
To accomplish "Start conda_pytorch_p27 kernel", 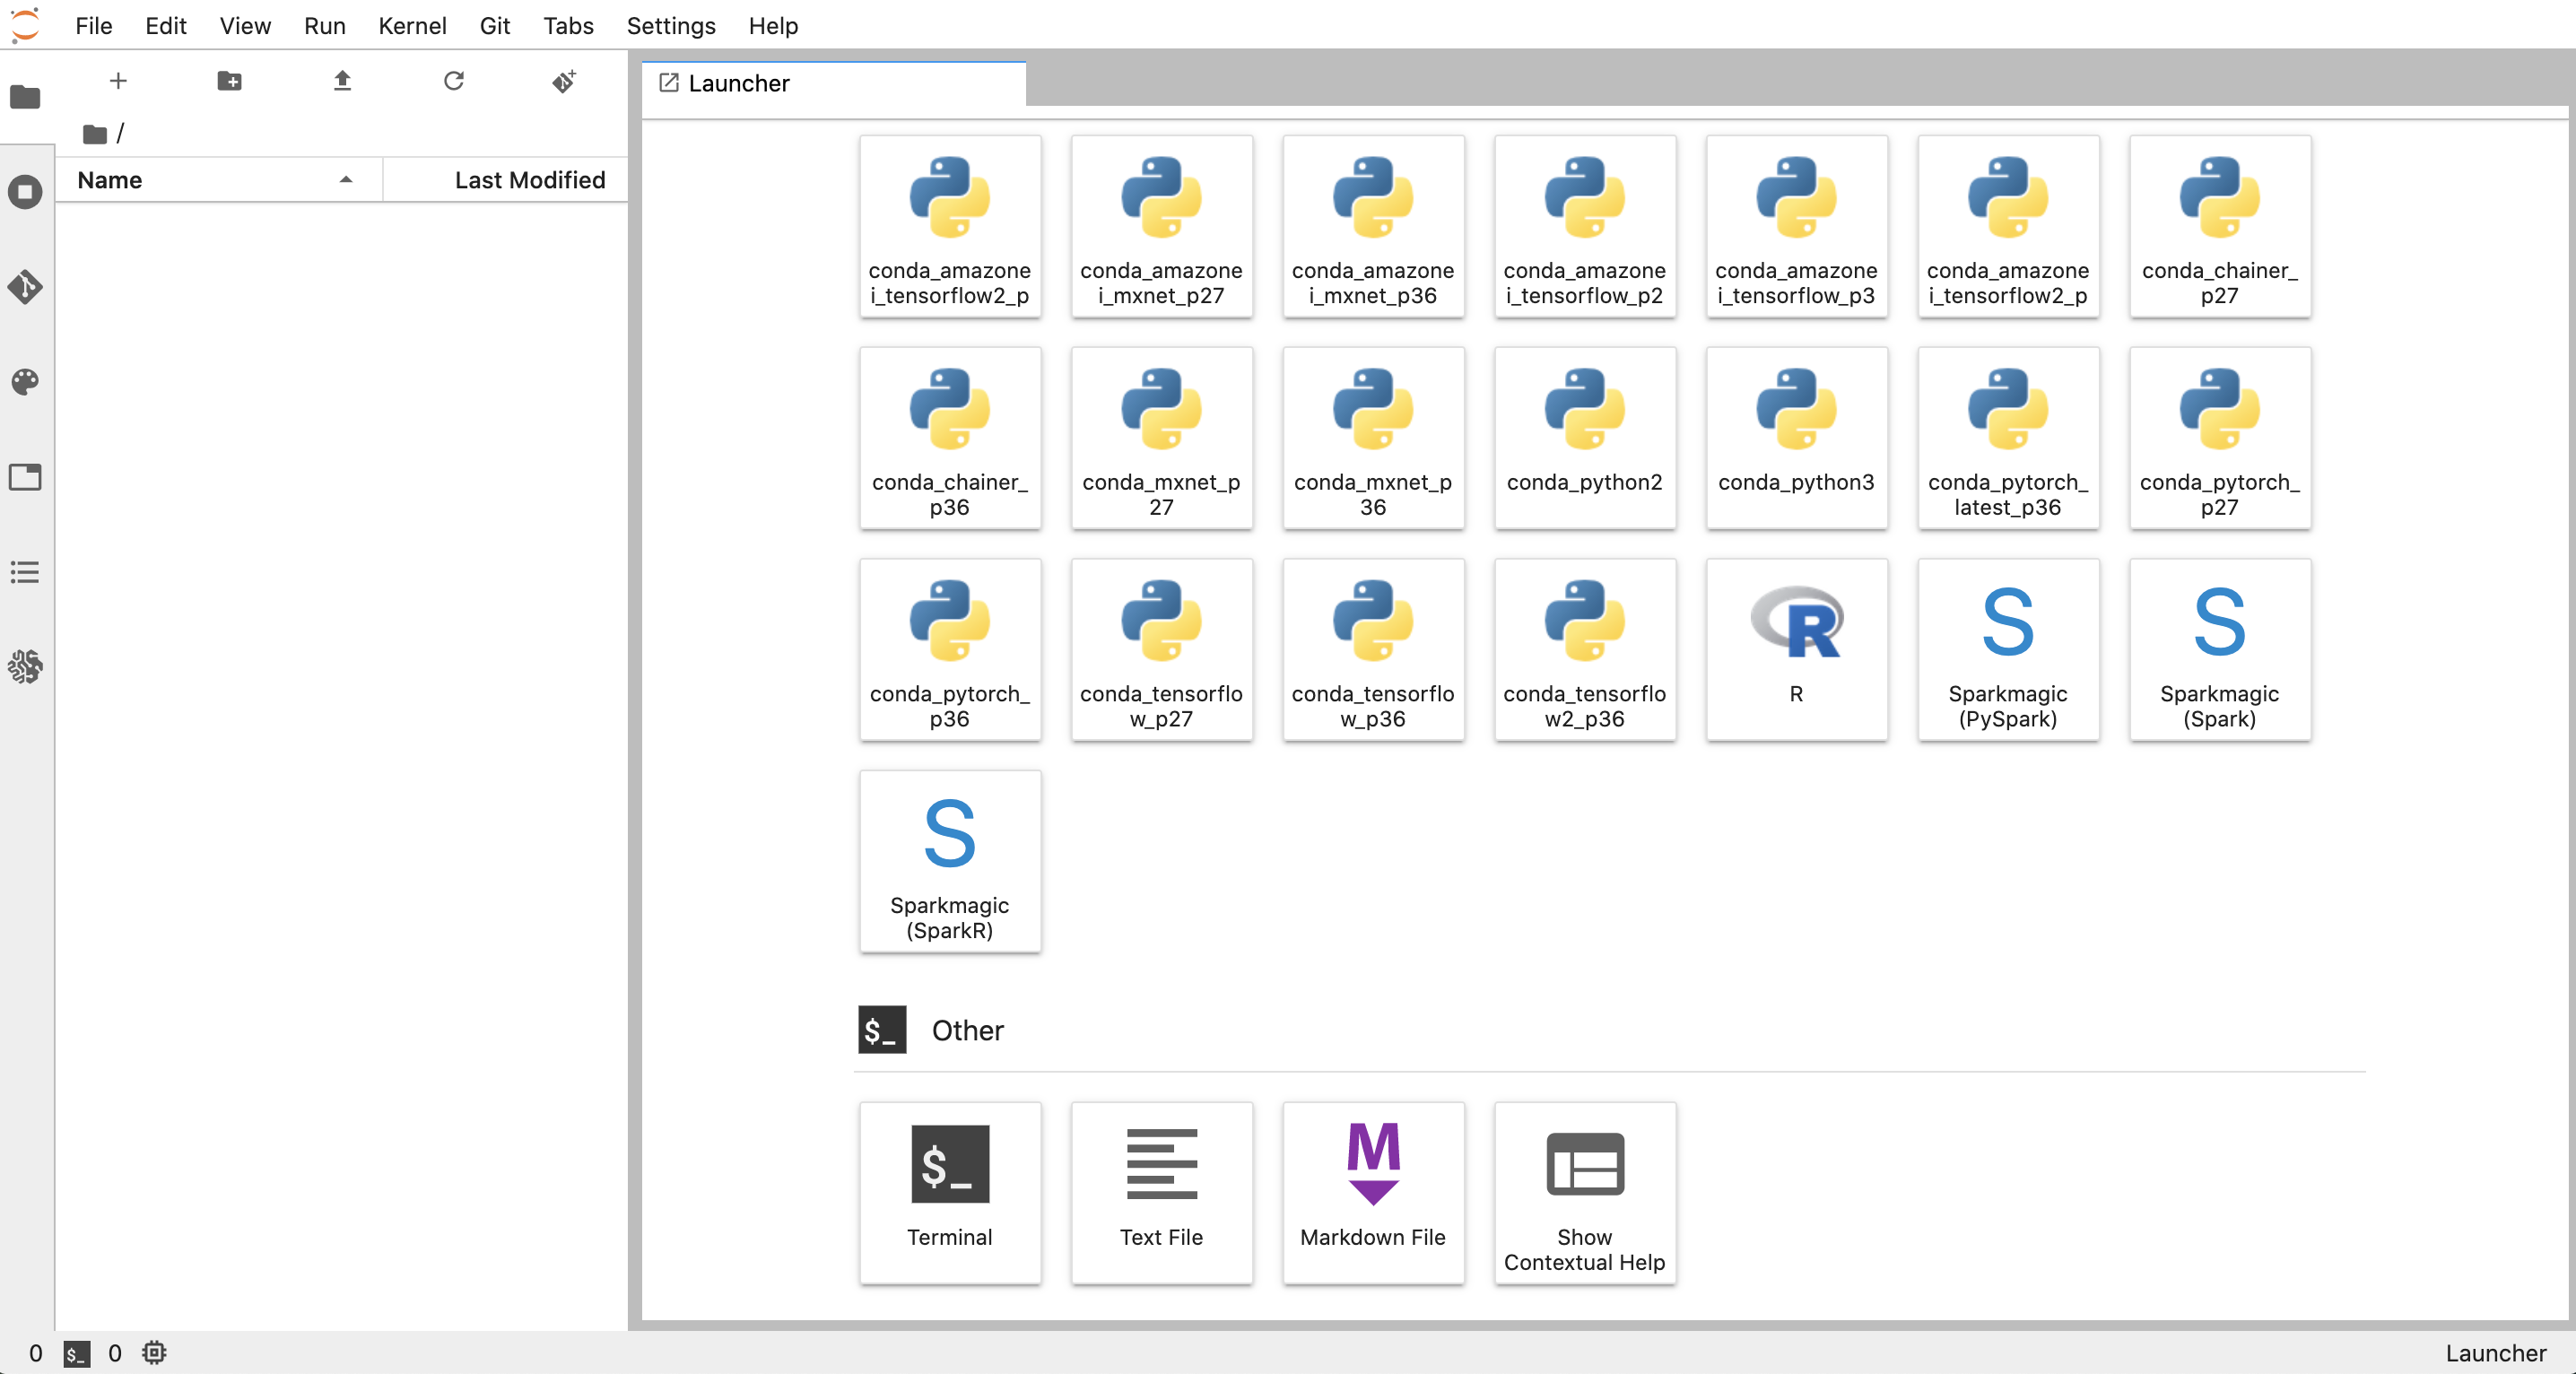I will point(2220,439).
